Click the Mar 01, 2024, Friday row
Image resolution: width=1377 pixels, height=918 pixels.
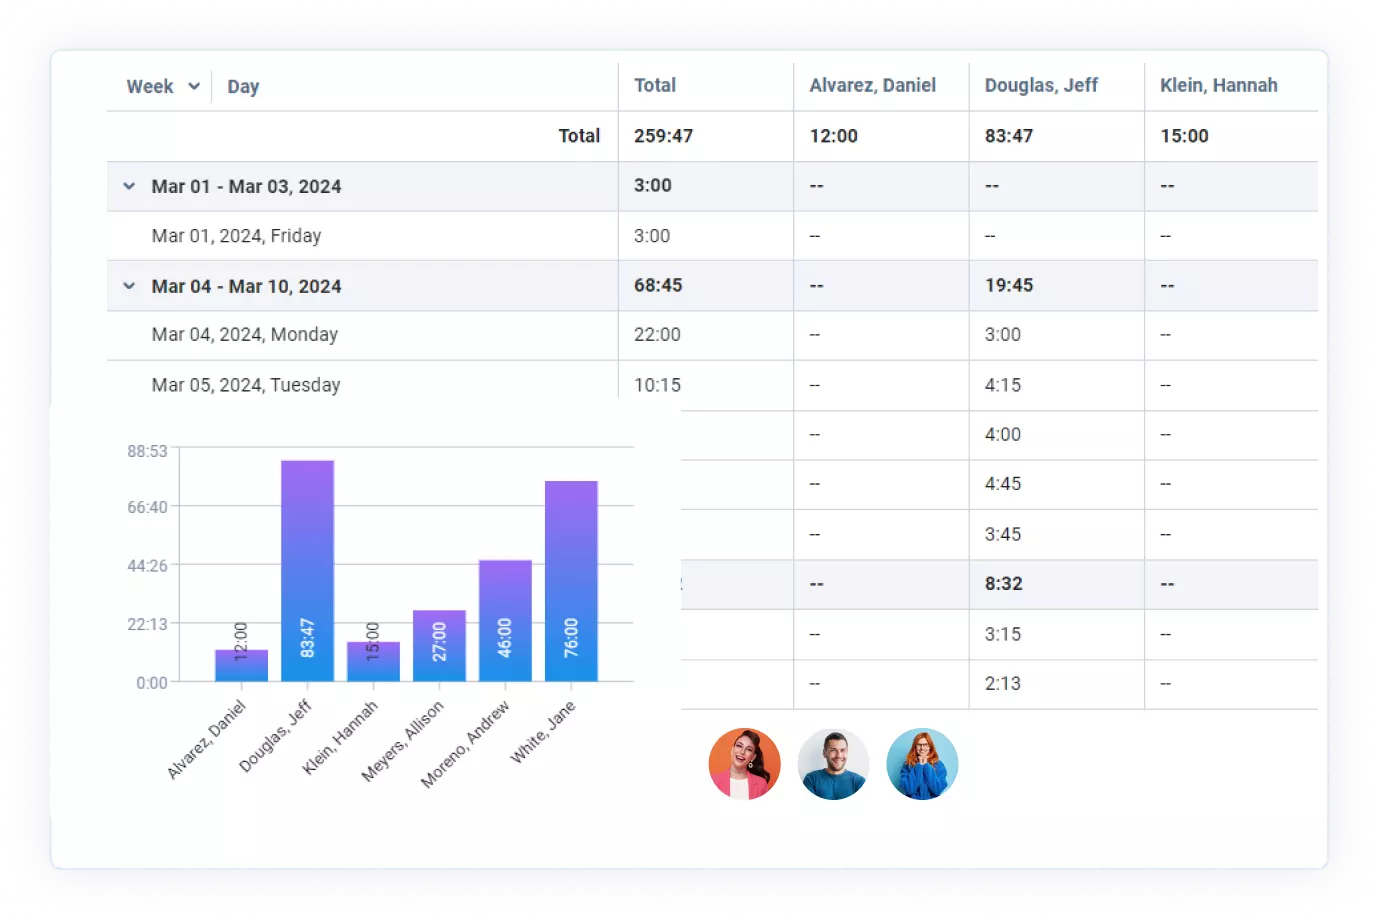(235, 236)
